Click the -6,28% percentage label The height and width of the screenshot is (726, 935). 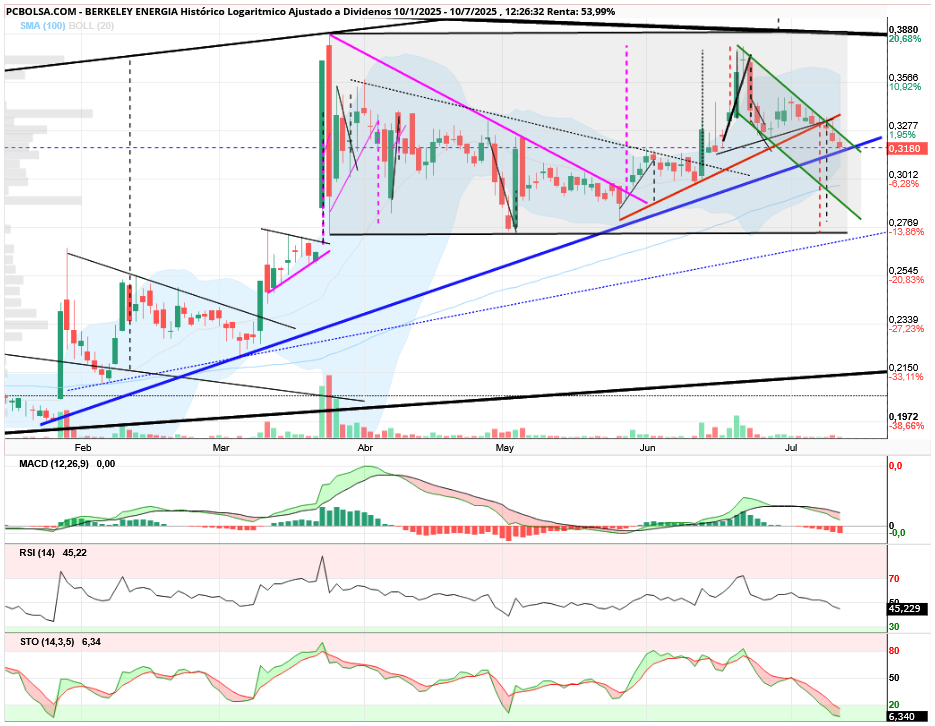[x=903, y=184]
